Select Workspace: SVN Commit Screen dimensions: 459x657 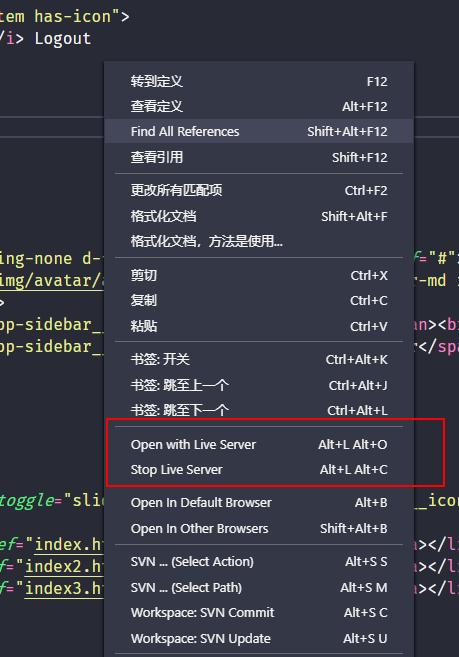coord(259,613)
